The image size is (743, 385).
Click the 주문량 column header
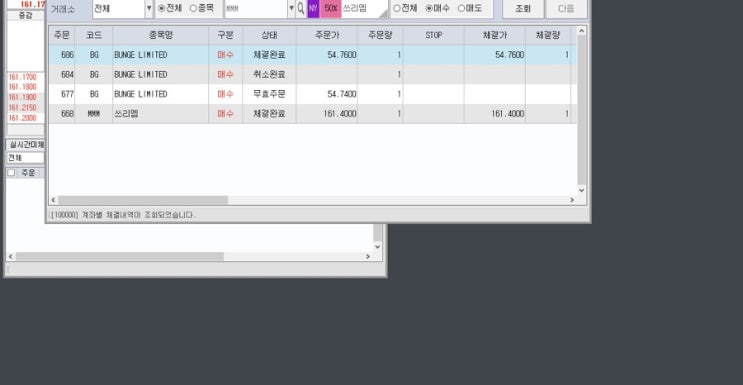(x=380, y=35)
